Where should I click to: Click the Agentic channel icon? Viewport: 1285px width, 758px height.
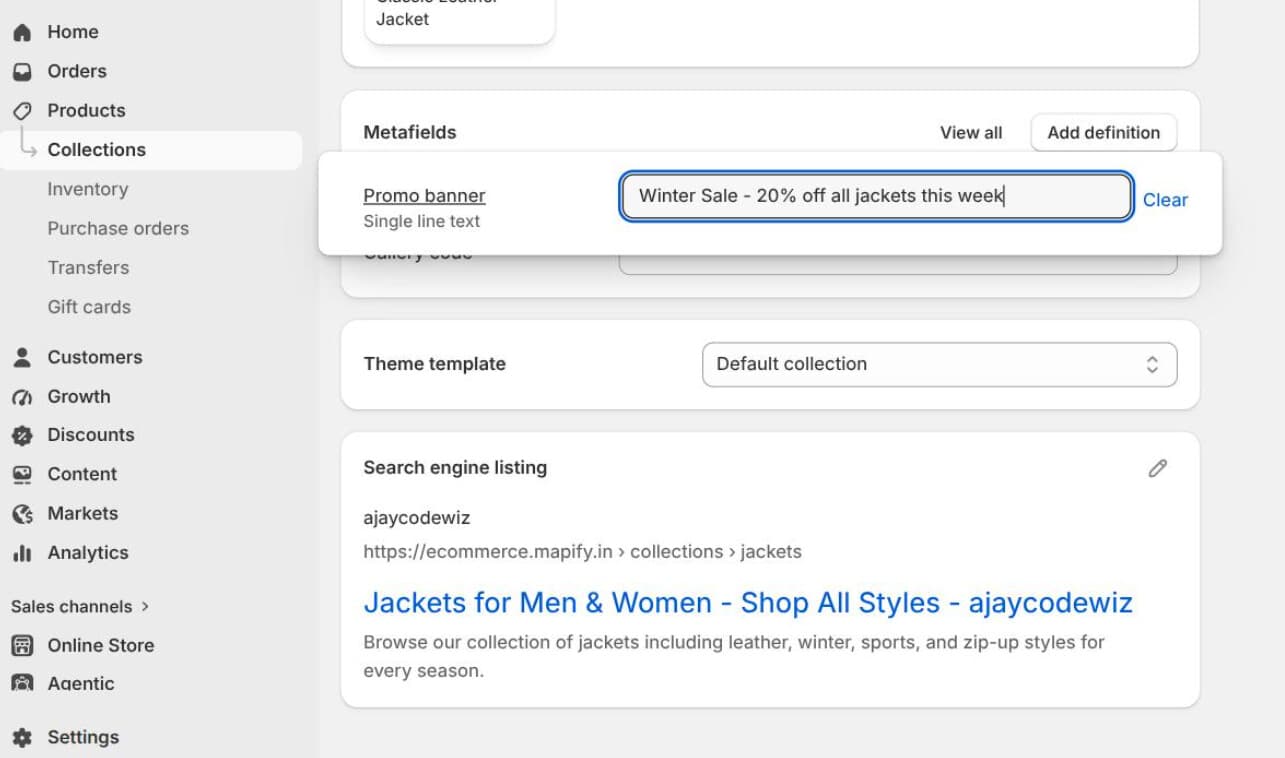point(22,683)
